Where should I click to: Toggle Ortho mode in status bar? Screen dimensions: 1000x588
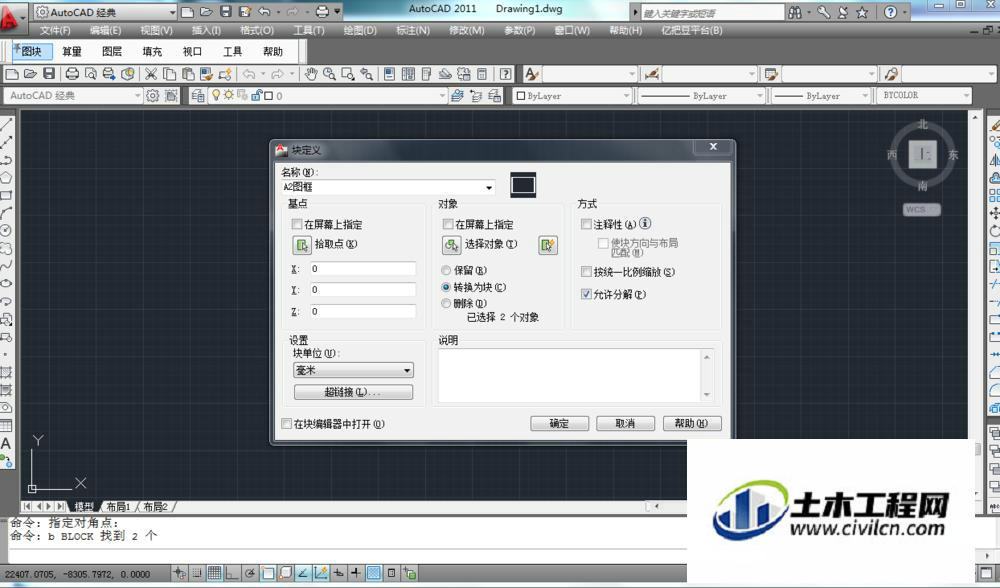(x=232, y=573)
